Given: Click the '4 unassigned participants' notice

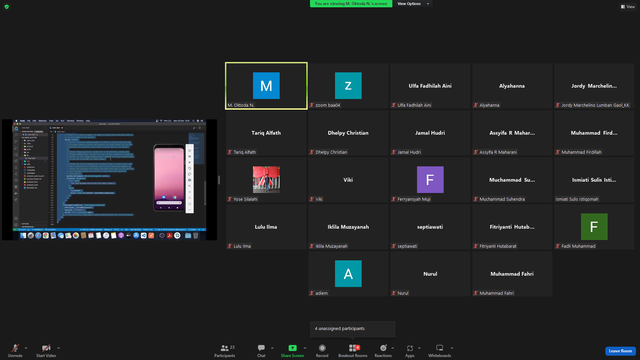Looking at the screenshot, I should point(352,329).
